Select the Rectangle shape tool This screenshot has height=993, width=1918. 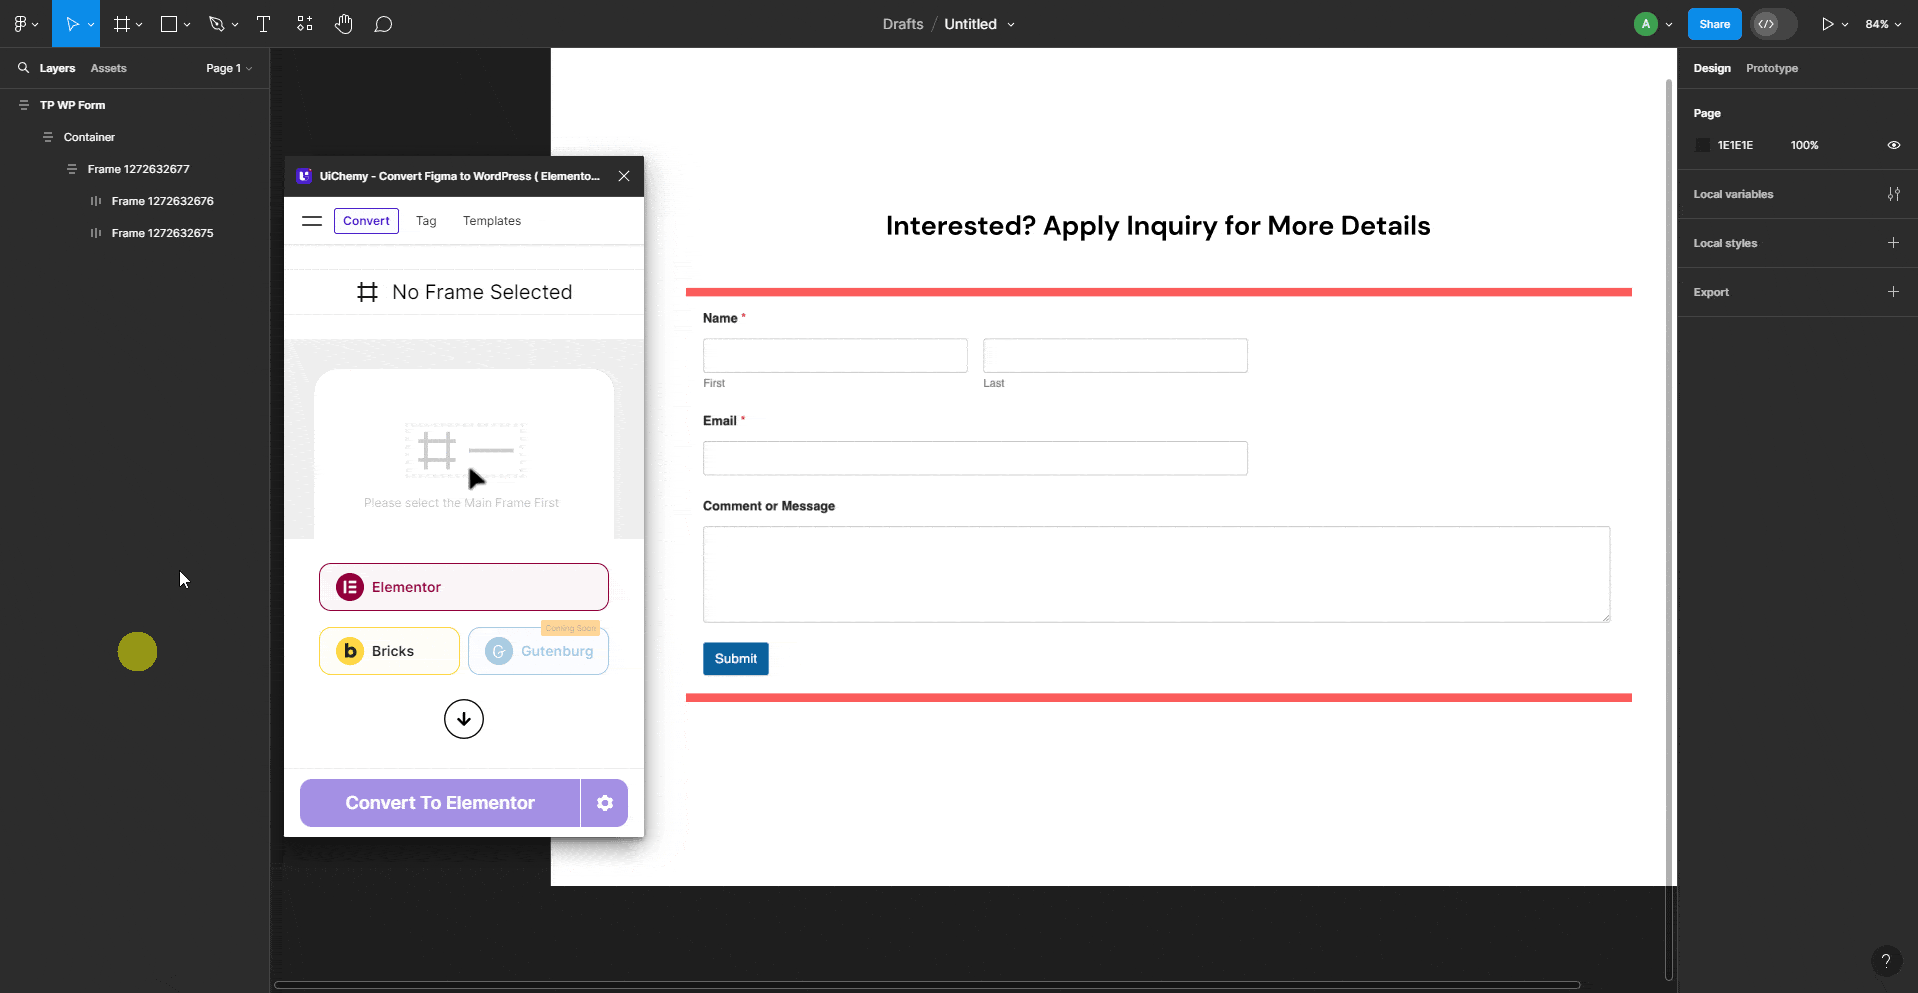pos(168,23)
